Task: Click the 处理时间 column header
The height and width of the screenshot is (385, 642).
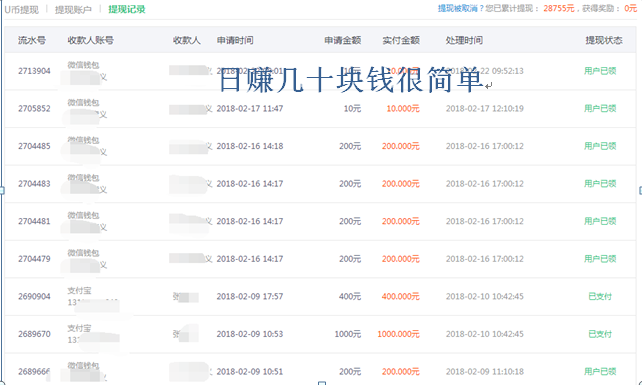Action: [464, 40]
